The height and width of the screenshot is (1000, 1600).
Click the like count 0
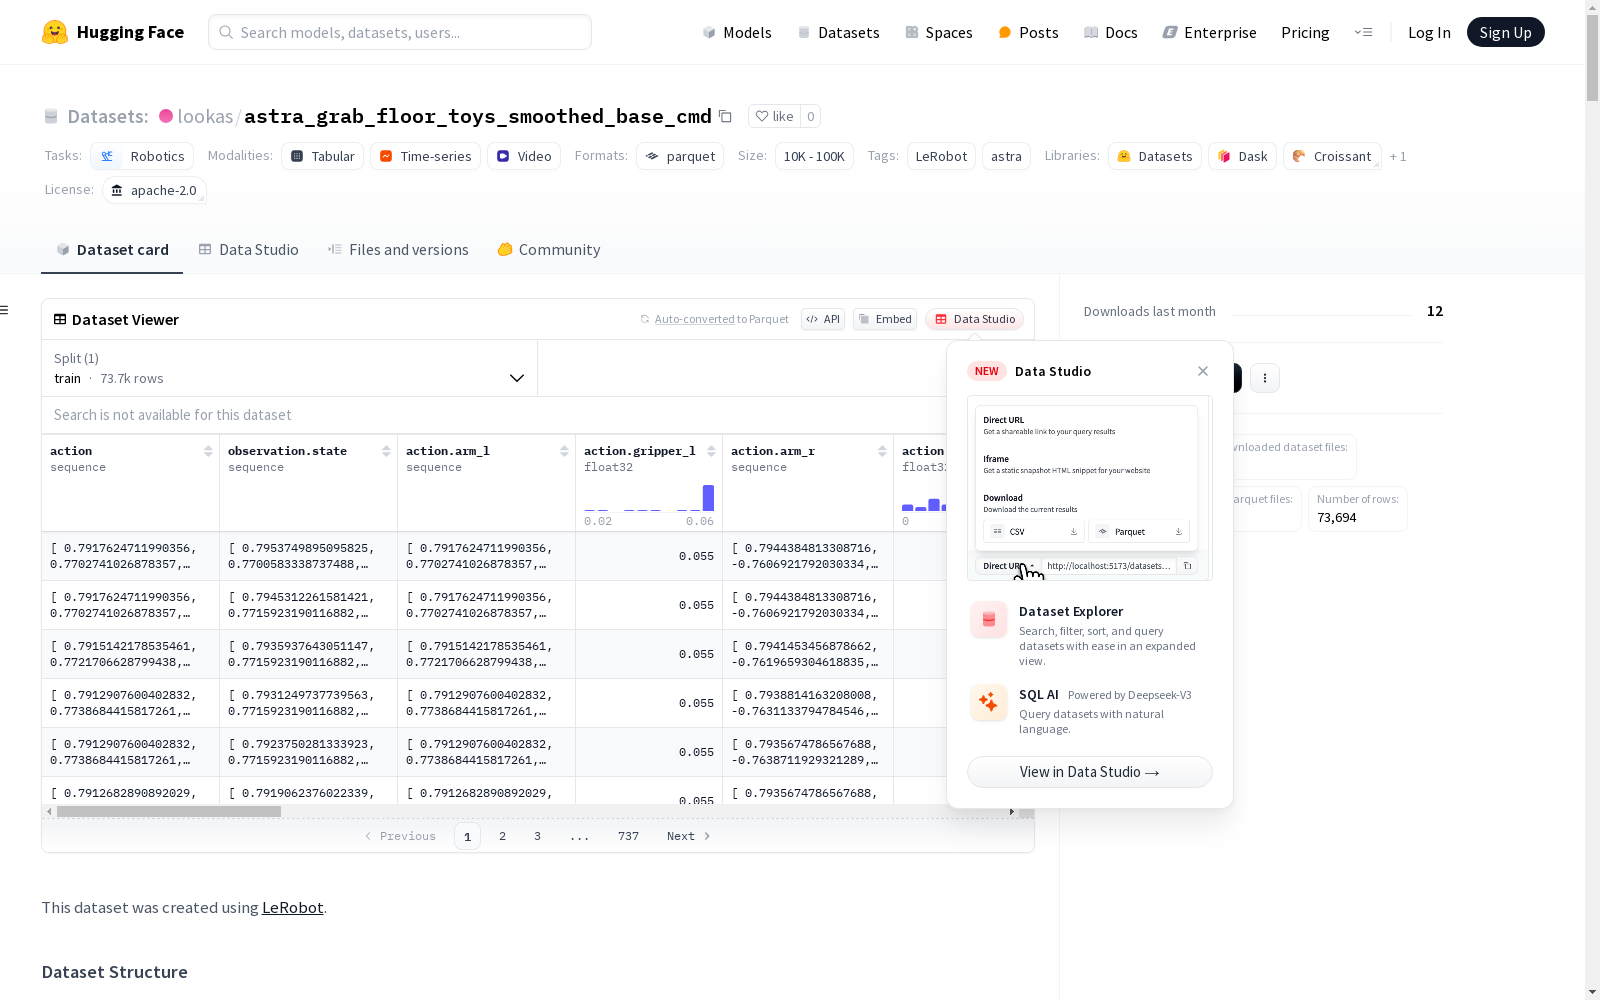[x=810, y=116]
